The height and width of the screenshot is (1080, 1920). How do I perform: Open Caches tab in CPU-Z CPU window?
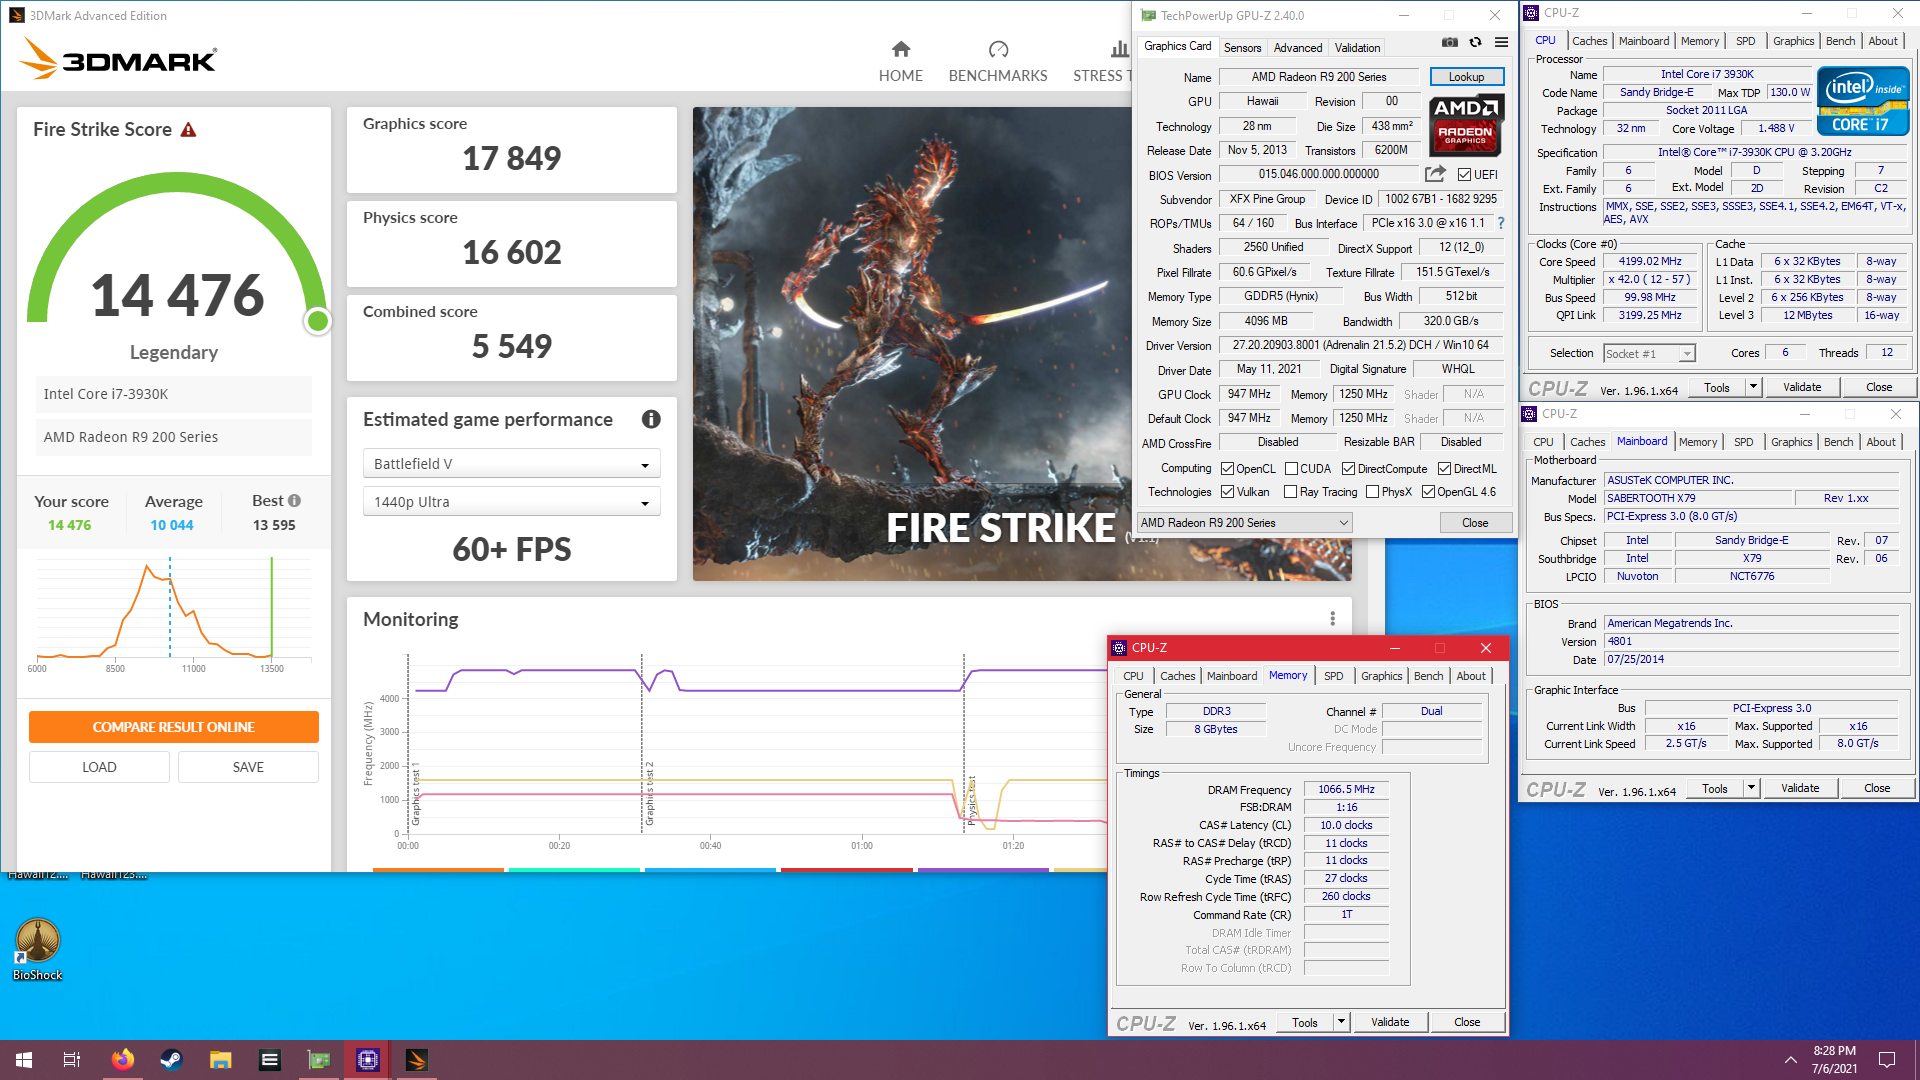pyautogui.click(x=1589, y=41)
